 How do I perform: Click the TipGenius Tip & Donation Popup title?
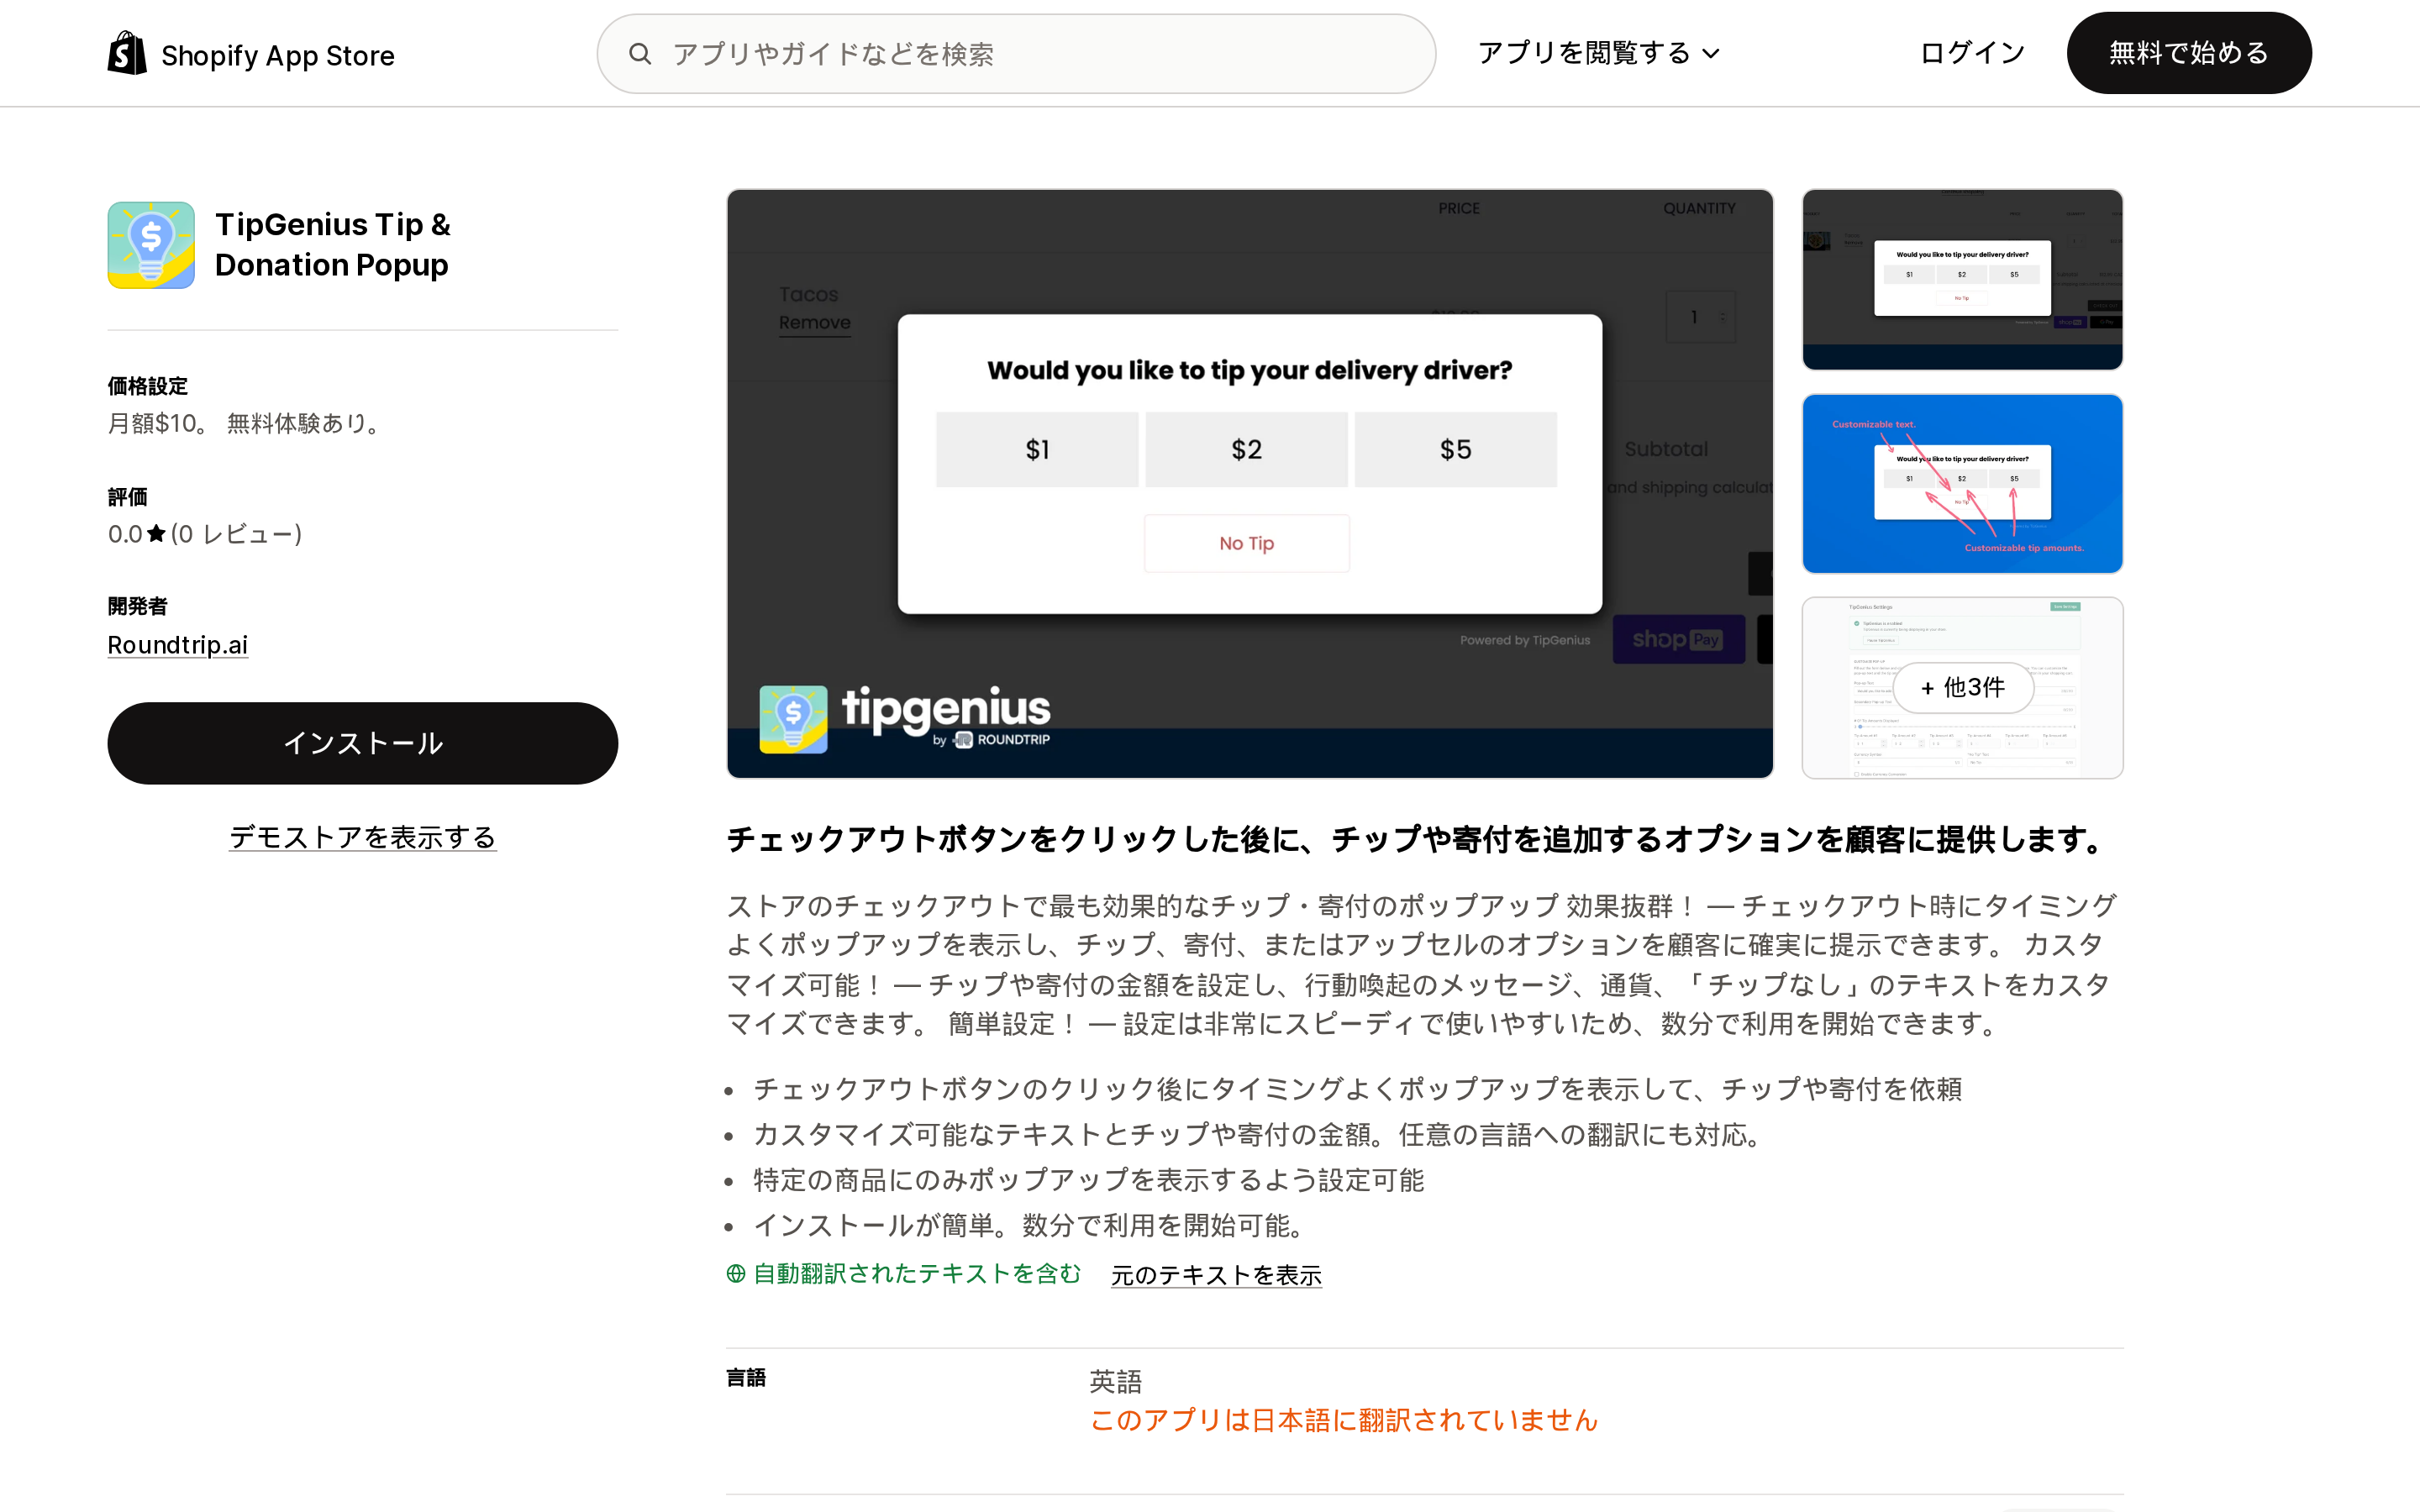tap(333, 244)
